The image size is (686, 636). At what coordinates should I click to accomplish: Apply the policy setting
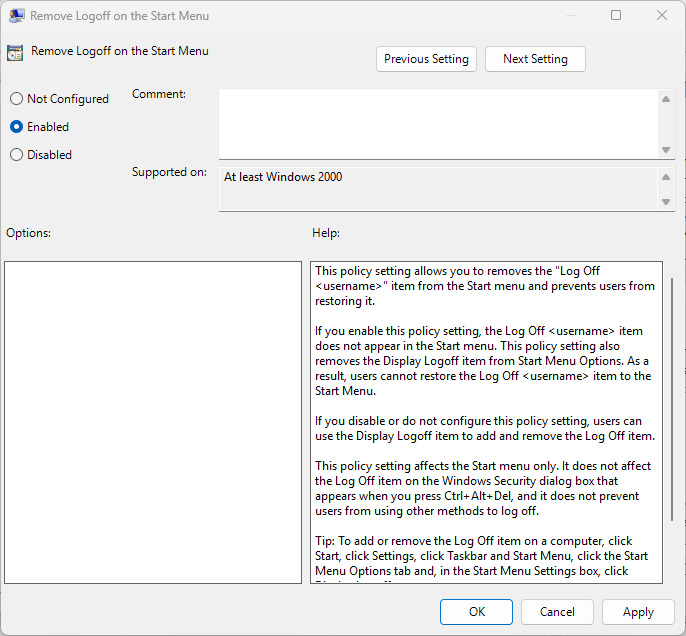click(x=638, y=612)
